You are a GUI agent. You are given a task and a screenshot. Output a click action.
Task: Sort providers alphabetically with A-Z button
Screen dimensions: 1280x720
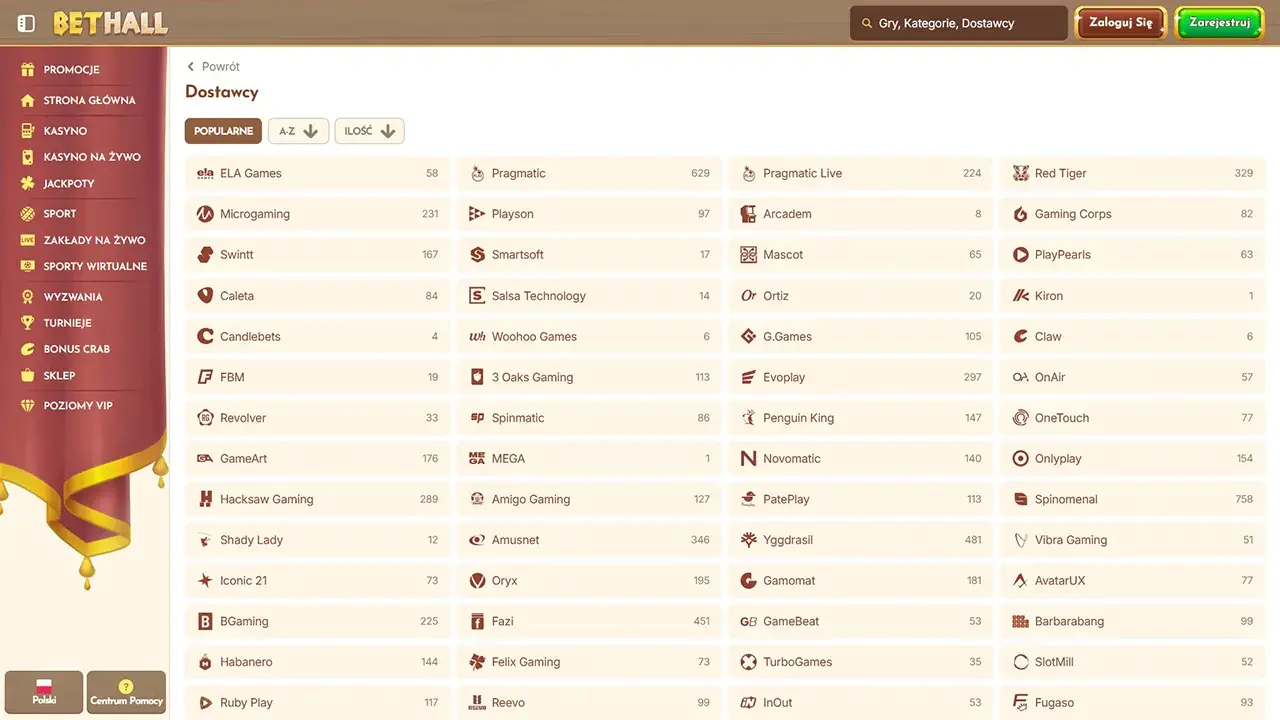pyautogui.click(x=298, y=131)
